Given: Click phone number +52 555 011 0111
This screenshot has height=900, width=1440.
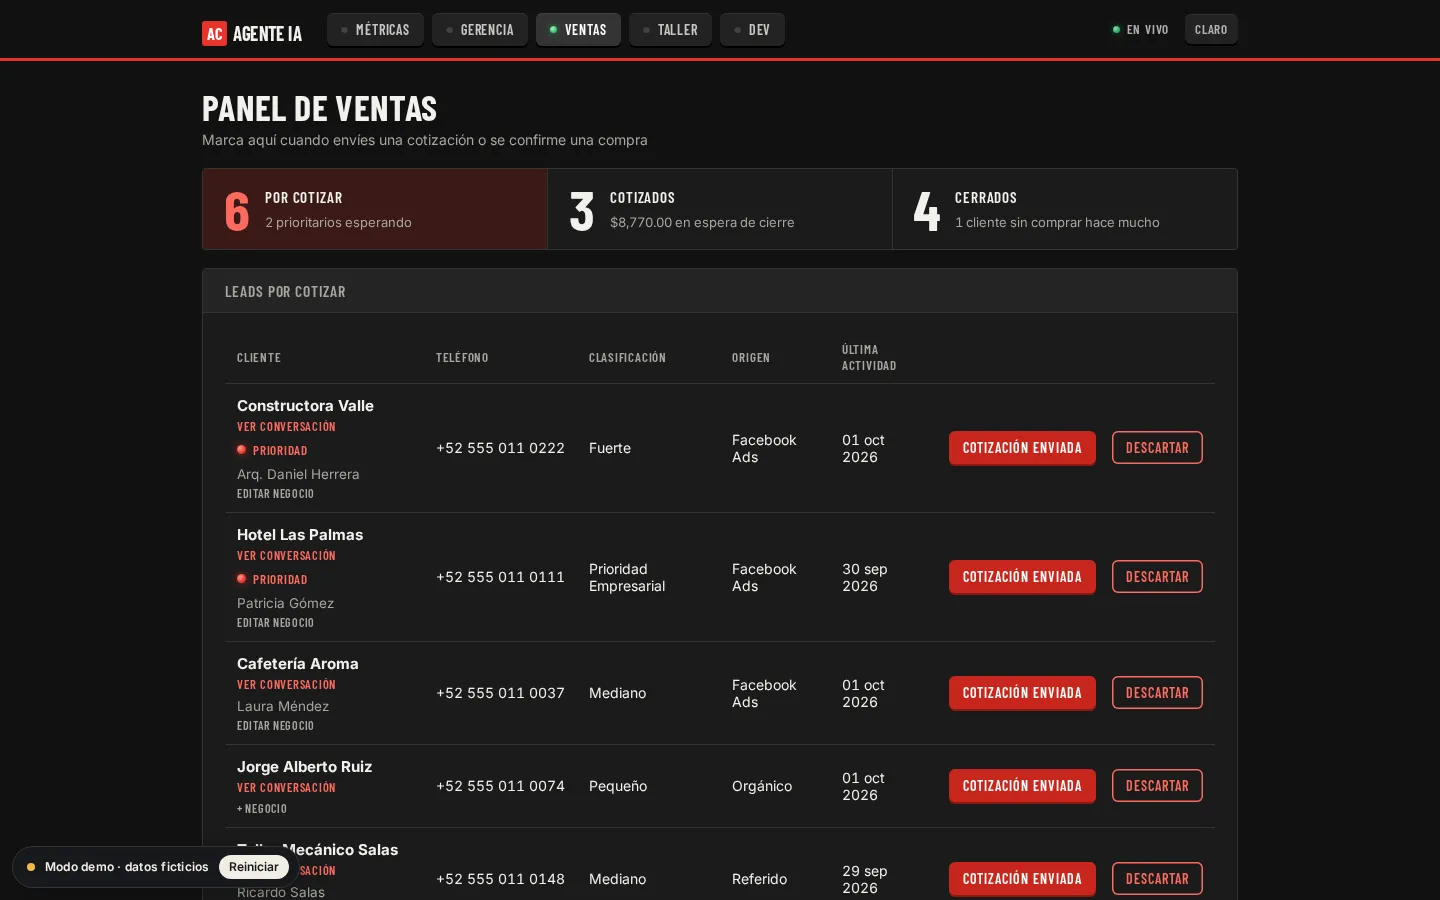Looking at the screenshot, I should tap(500, 577).
